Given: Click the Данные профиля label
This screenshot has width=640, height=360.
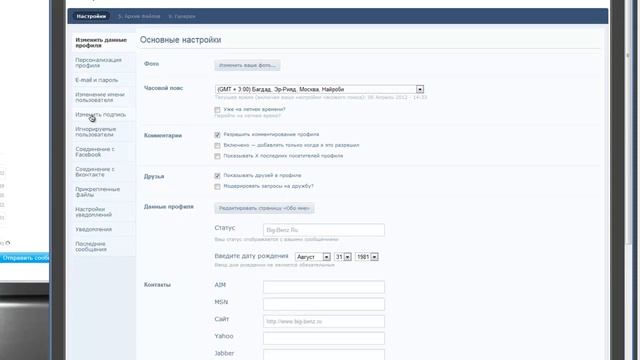Looking at the screenshot, I should coord(169,207).
